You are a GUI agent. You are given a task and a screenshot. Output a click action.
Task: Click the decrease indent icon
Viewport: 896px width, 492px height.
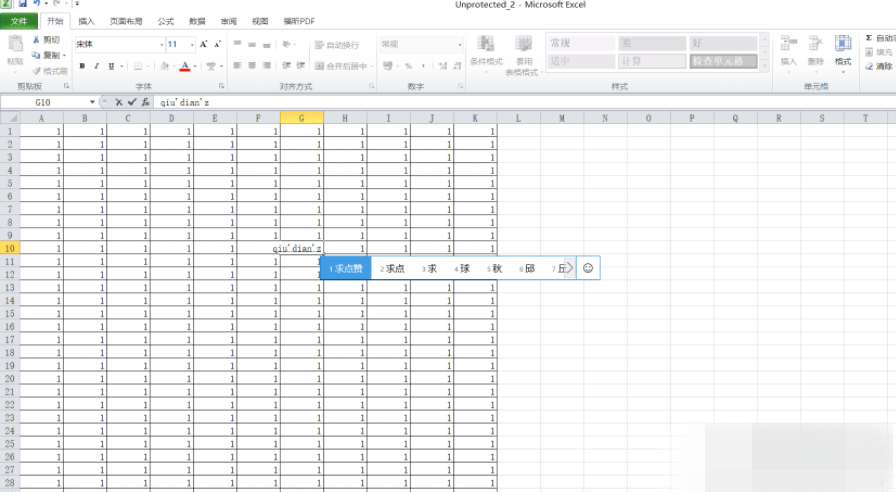[x=286, y=66]
